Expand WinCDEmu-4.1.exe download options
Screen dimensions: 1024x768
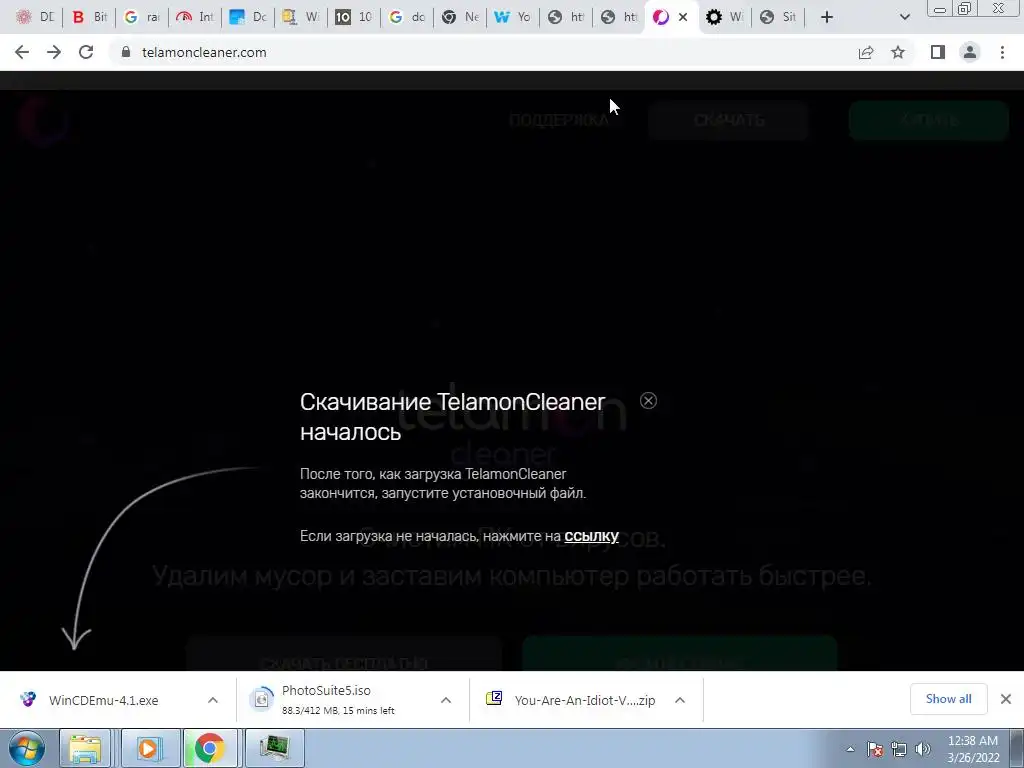213,700
